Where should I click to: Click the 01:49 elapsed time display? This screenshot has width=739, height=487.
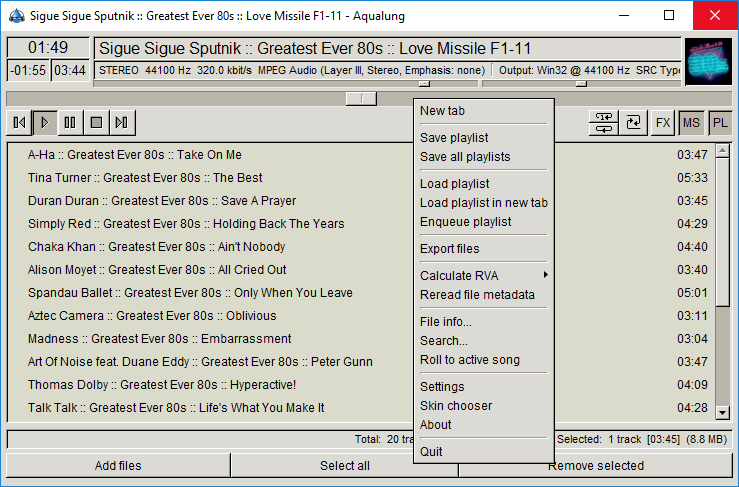coord(48,48)
